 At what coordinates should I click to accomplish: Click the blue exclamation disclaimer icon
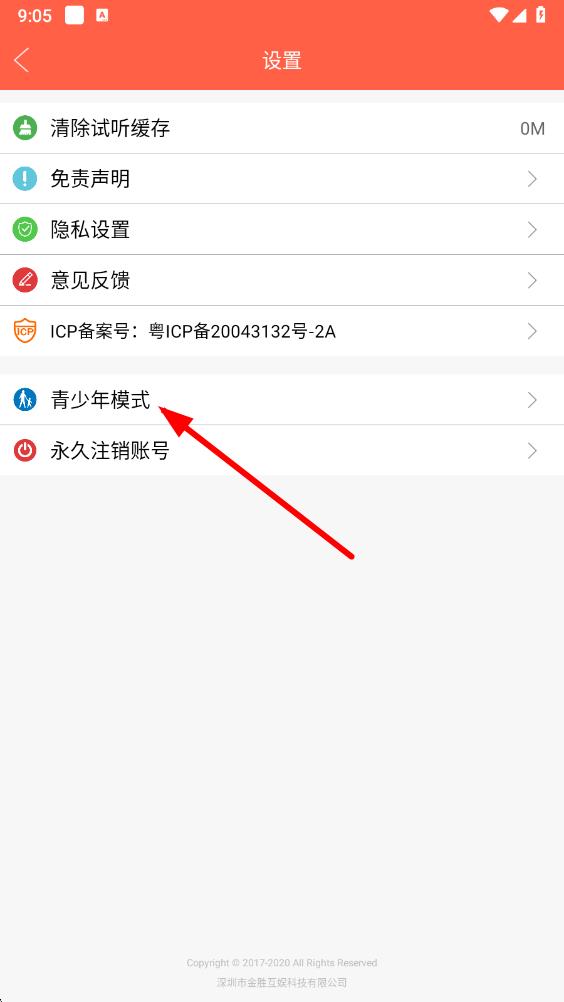pyautogui.click(x=25, y=179)
